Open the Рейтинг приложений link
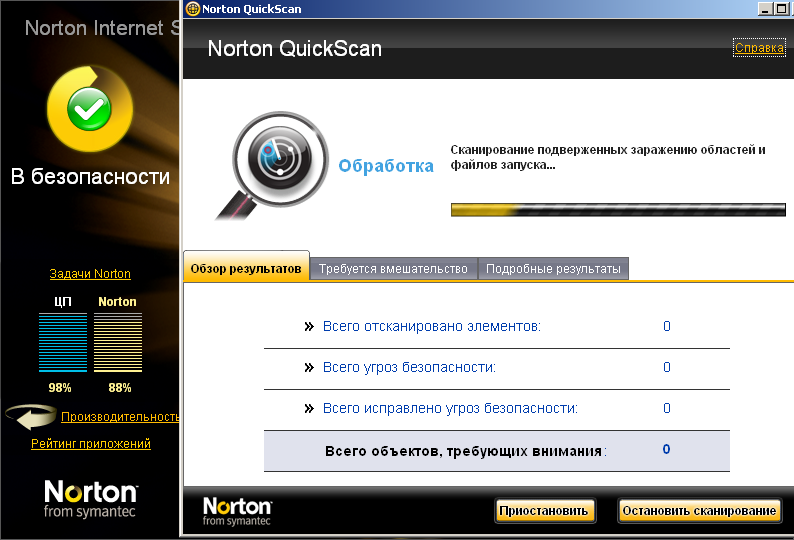This screenshot has width=794, height=540. pyautogui.click(x=91, y=444)
